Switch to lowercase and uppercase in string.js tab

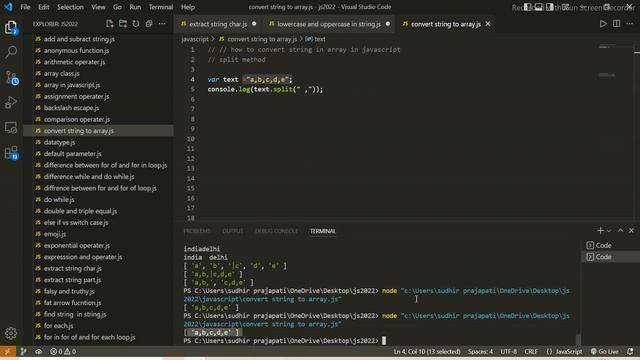click(329, 24)
